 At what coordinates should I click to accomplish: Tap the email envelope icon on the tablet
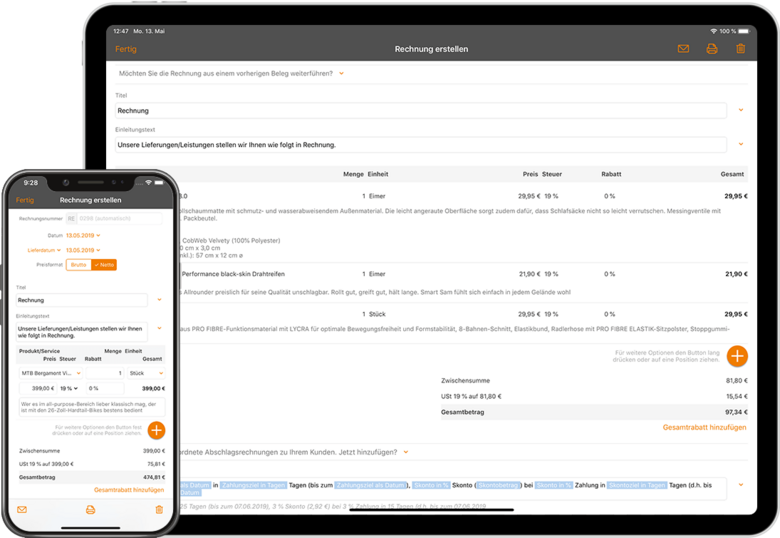click(x=684, y=48)
